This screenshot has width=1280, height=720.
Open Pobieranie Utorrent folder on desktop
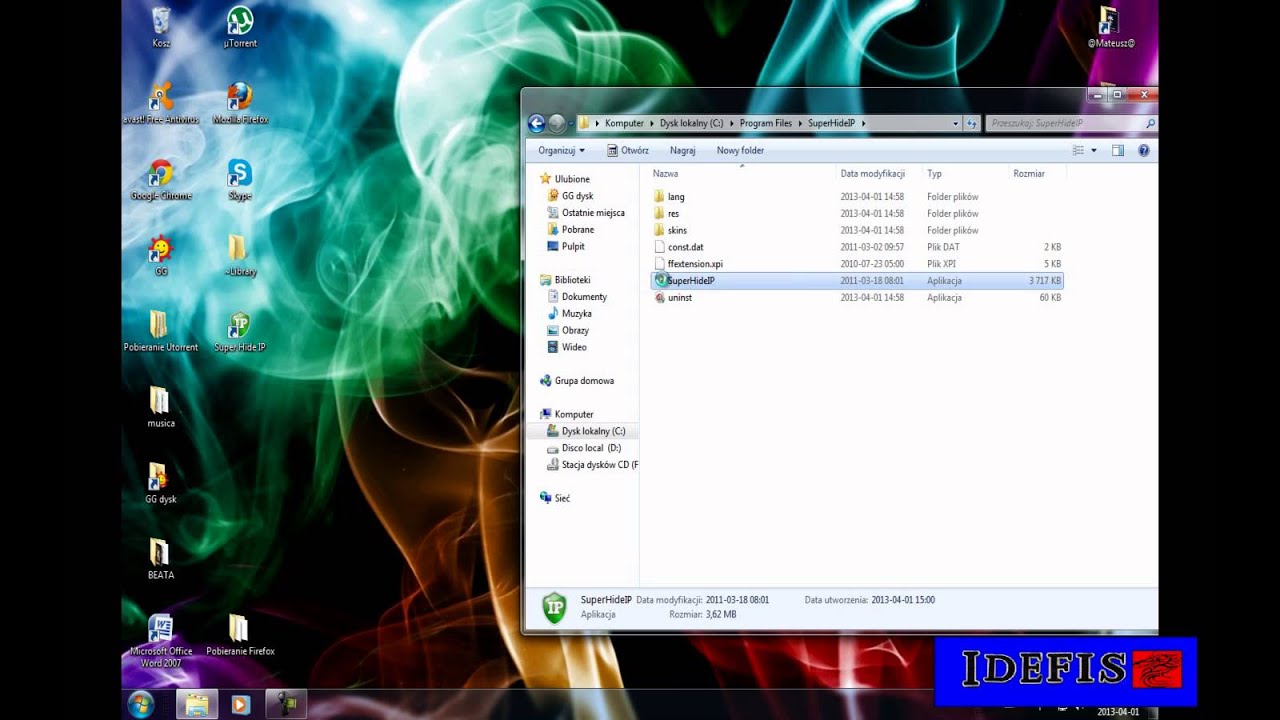[x=160, y=331]
